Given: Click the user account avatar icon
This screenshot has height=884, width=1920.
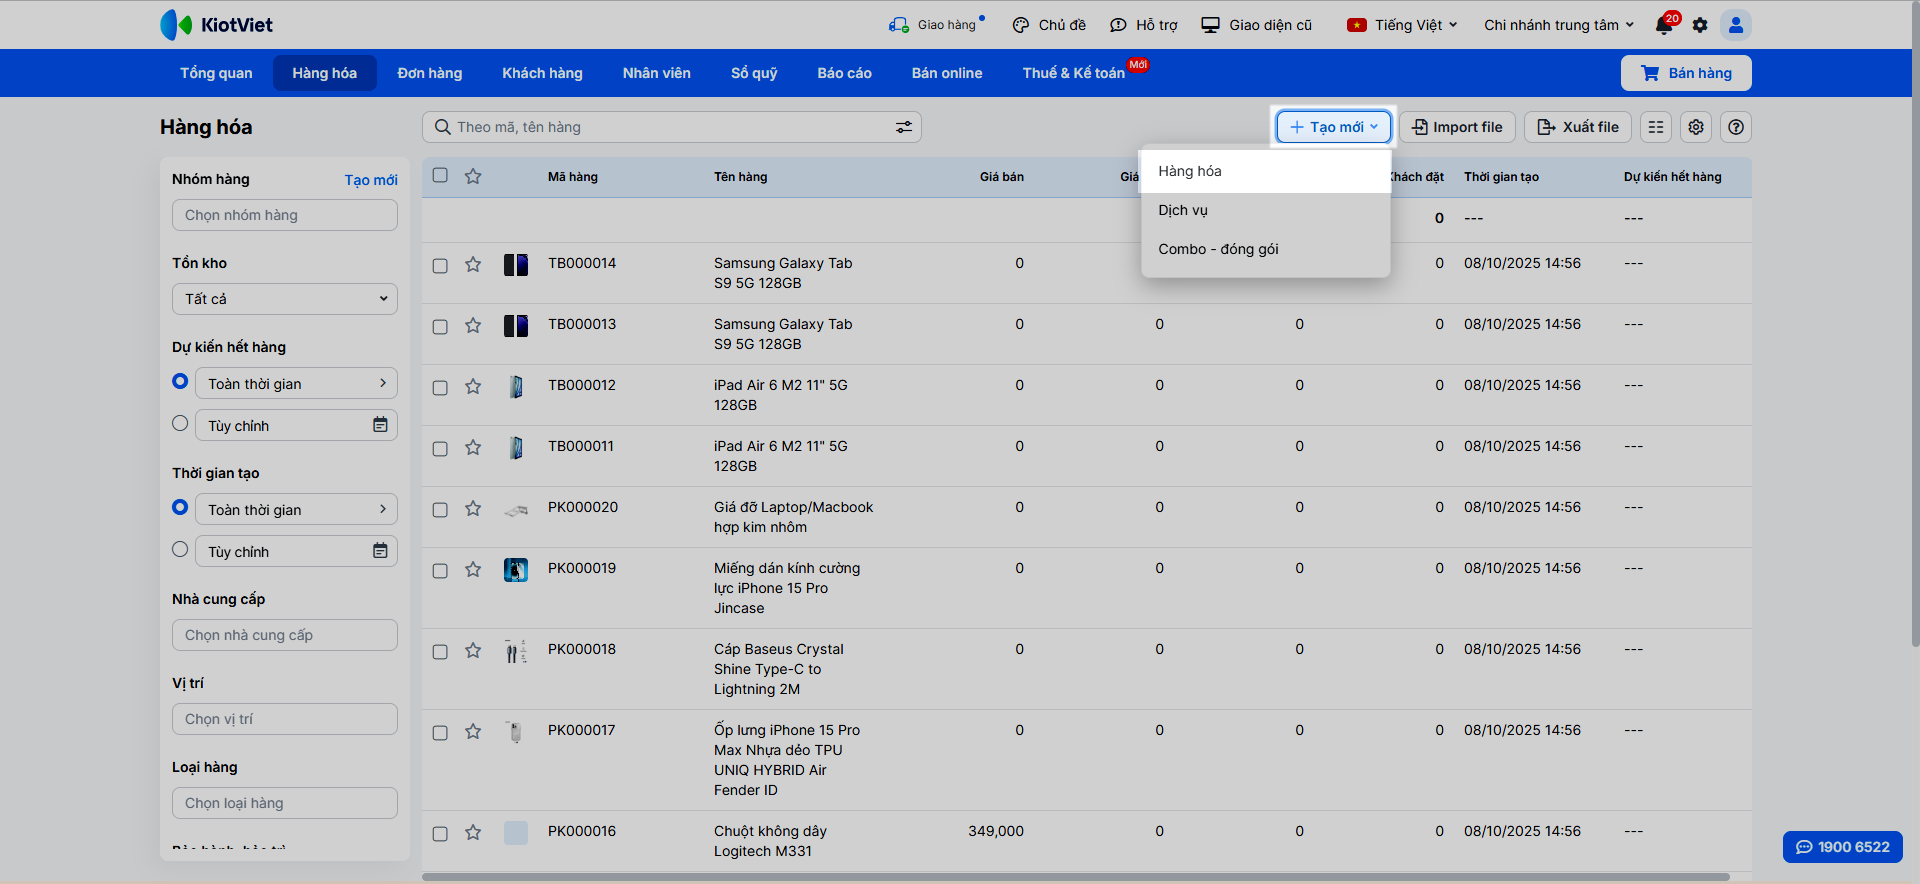Looking at the screenshot, I should (x=1736, y=25).
